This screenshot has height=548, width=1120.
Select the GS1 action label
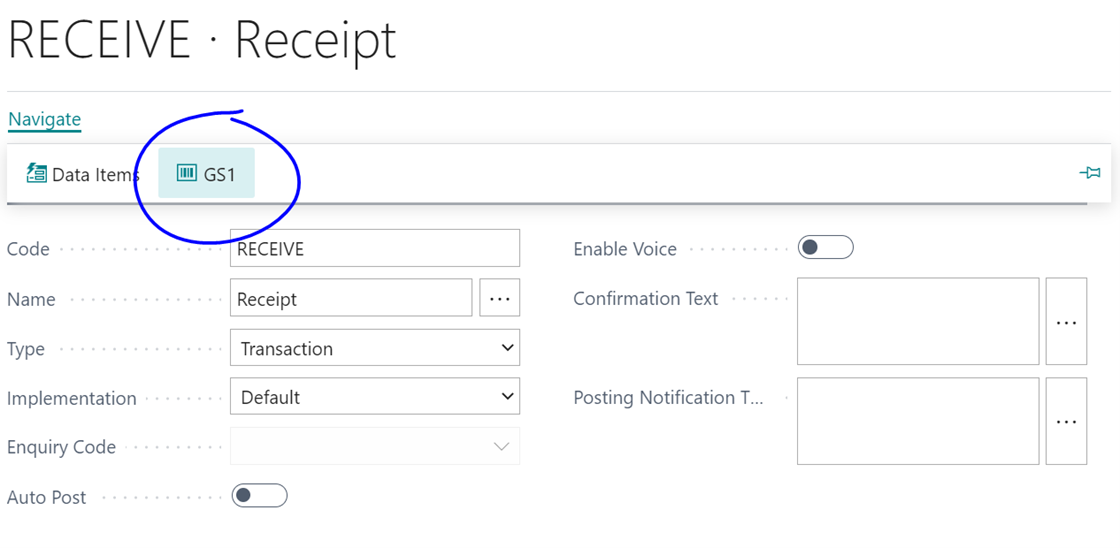(x=220, y=174)
